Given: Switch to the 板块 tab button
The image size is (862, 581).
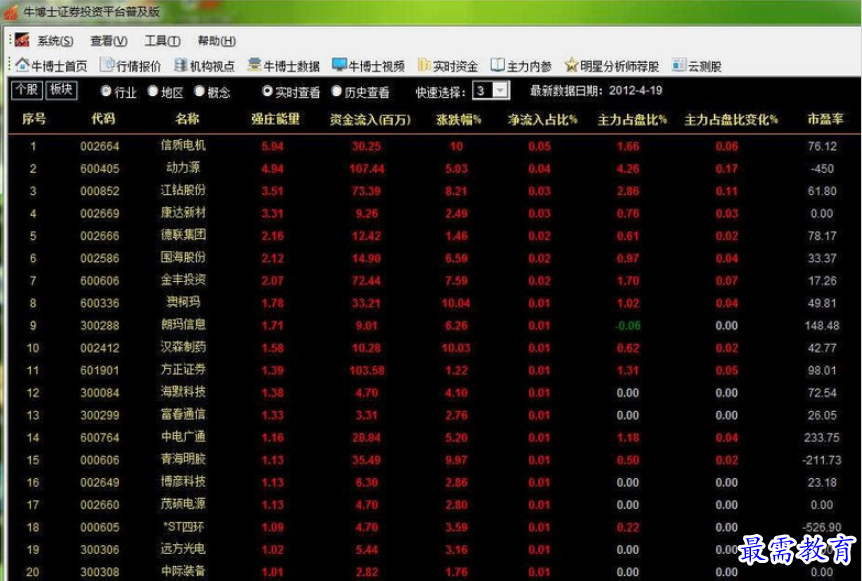Looking at the screenshot, I should (x=61, y=90).
